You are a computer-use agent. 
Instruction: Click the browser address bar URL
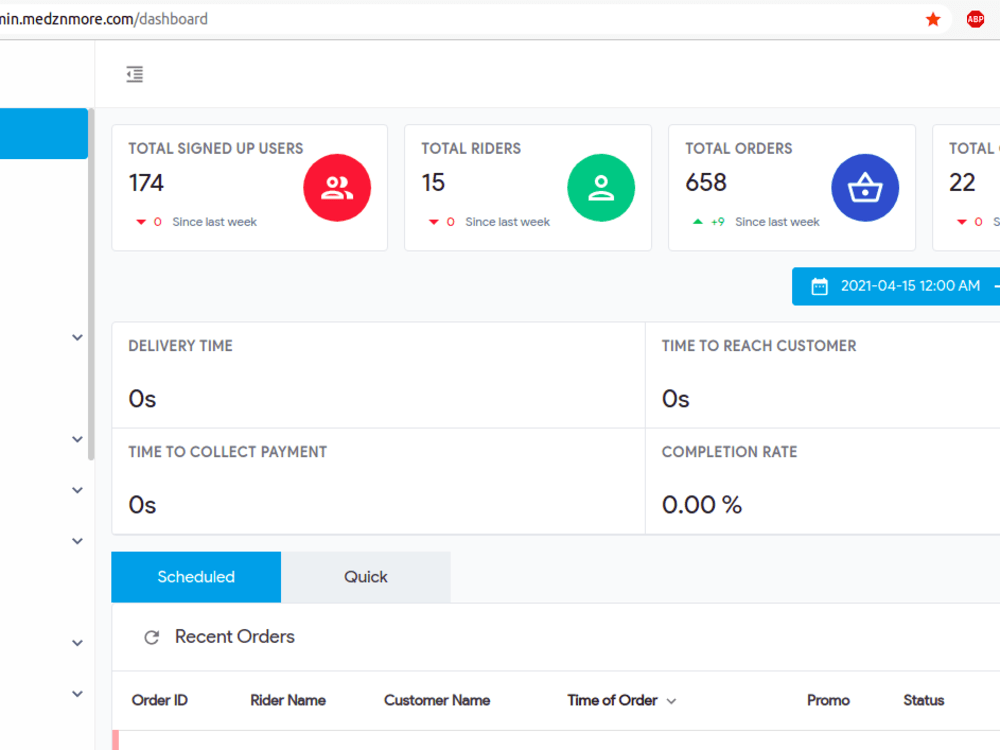(x=104, y=19)
